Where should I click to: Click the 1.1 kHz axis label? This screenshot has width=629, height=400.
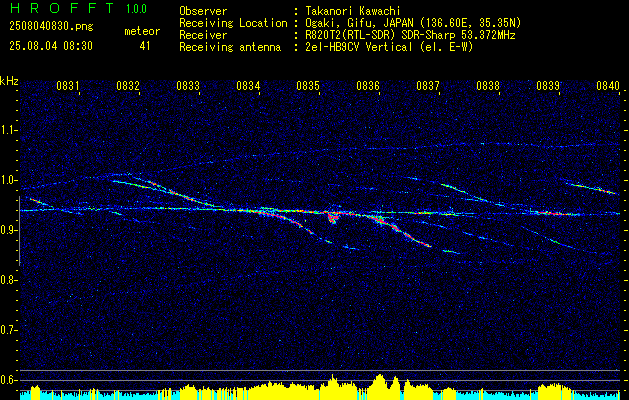[8, 130]
